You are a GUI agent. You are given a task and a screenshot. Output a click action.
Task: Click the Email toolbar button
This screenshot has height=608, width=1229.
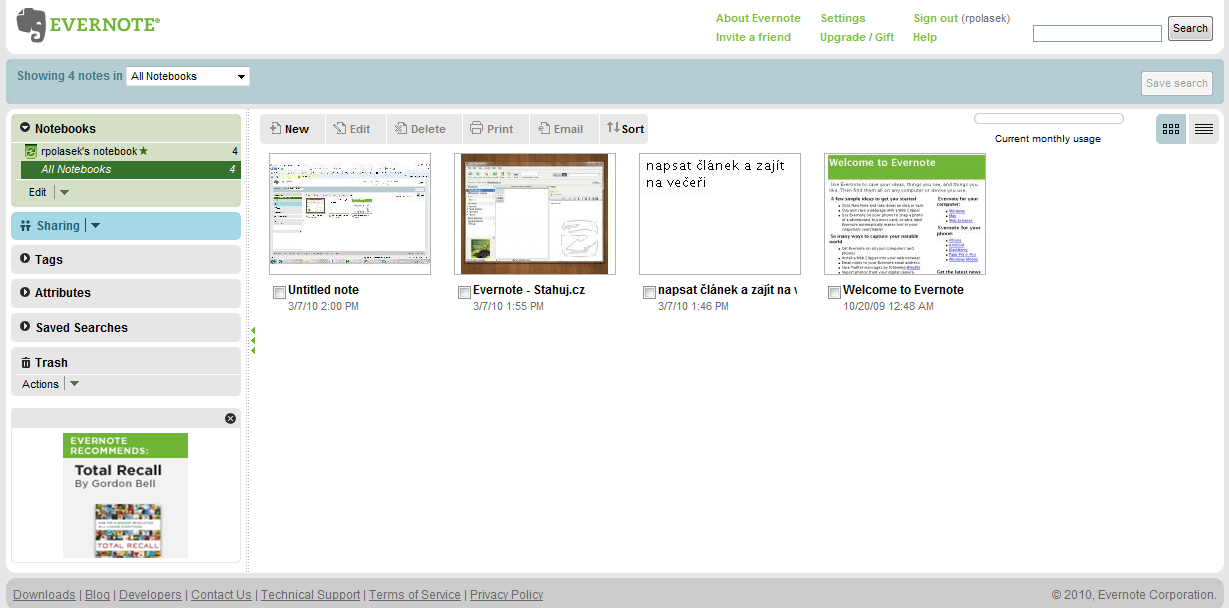561,129
